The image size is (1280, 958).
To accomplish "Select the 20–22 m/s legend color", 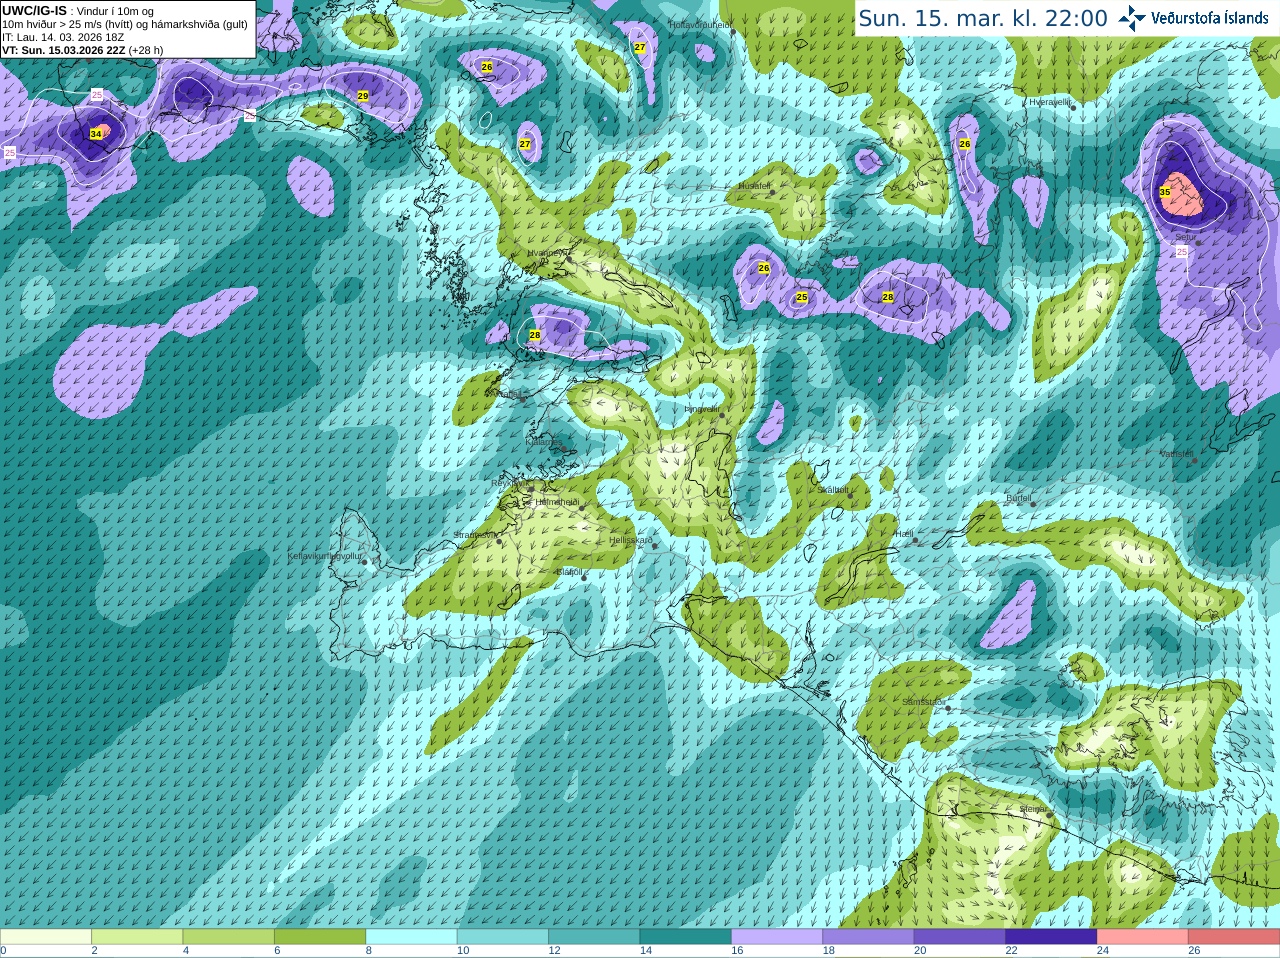I will [960, 937].
